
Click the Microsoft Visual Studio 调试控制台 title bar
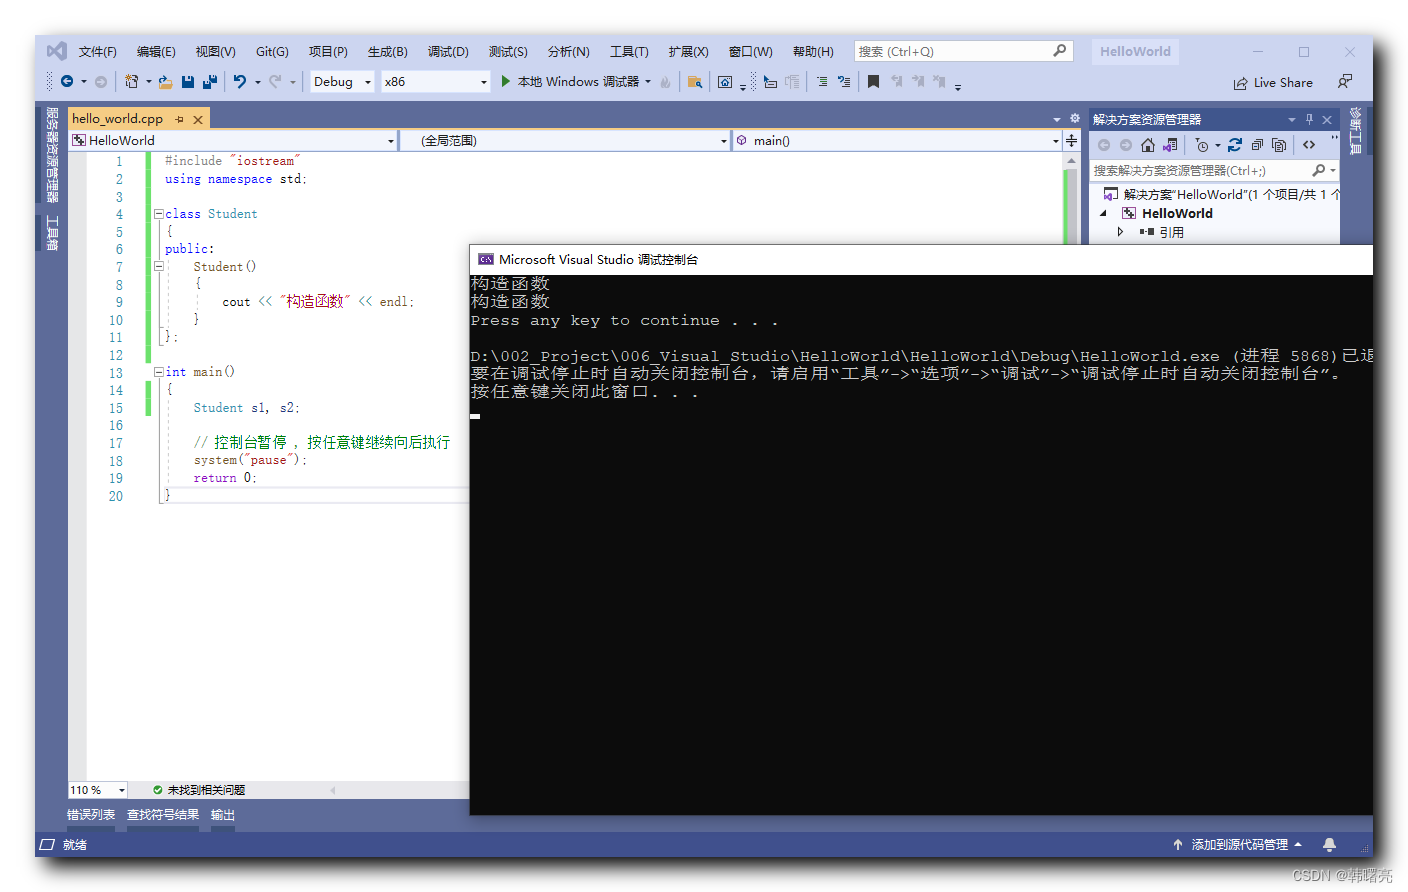coord(921,259)
